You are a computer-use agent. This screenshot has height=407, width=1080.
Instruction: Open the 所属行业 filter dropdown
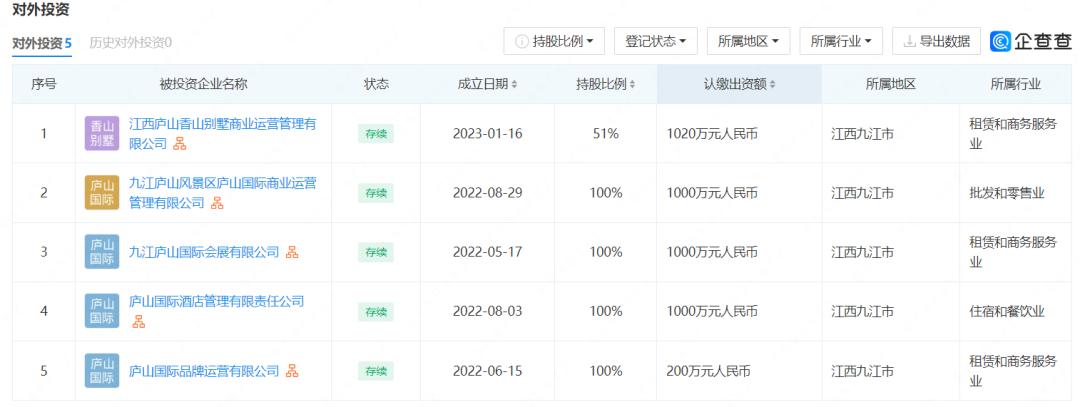[x=841, y=41]
